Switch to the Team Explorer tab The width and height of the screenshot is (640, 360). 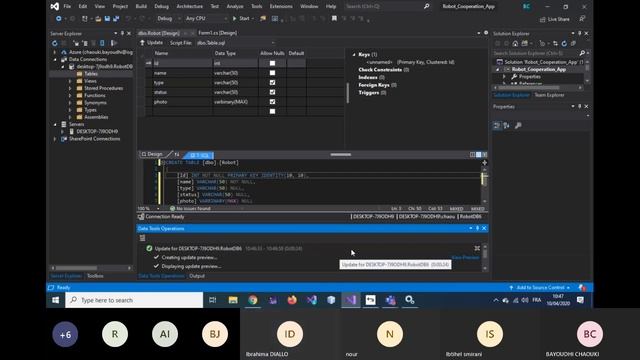pyautogui.click(x=549, y=95)
